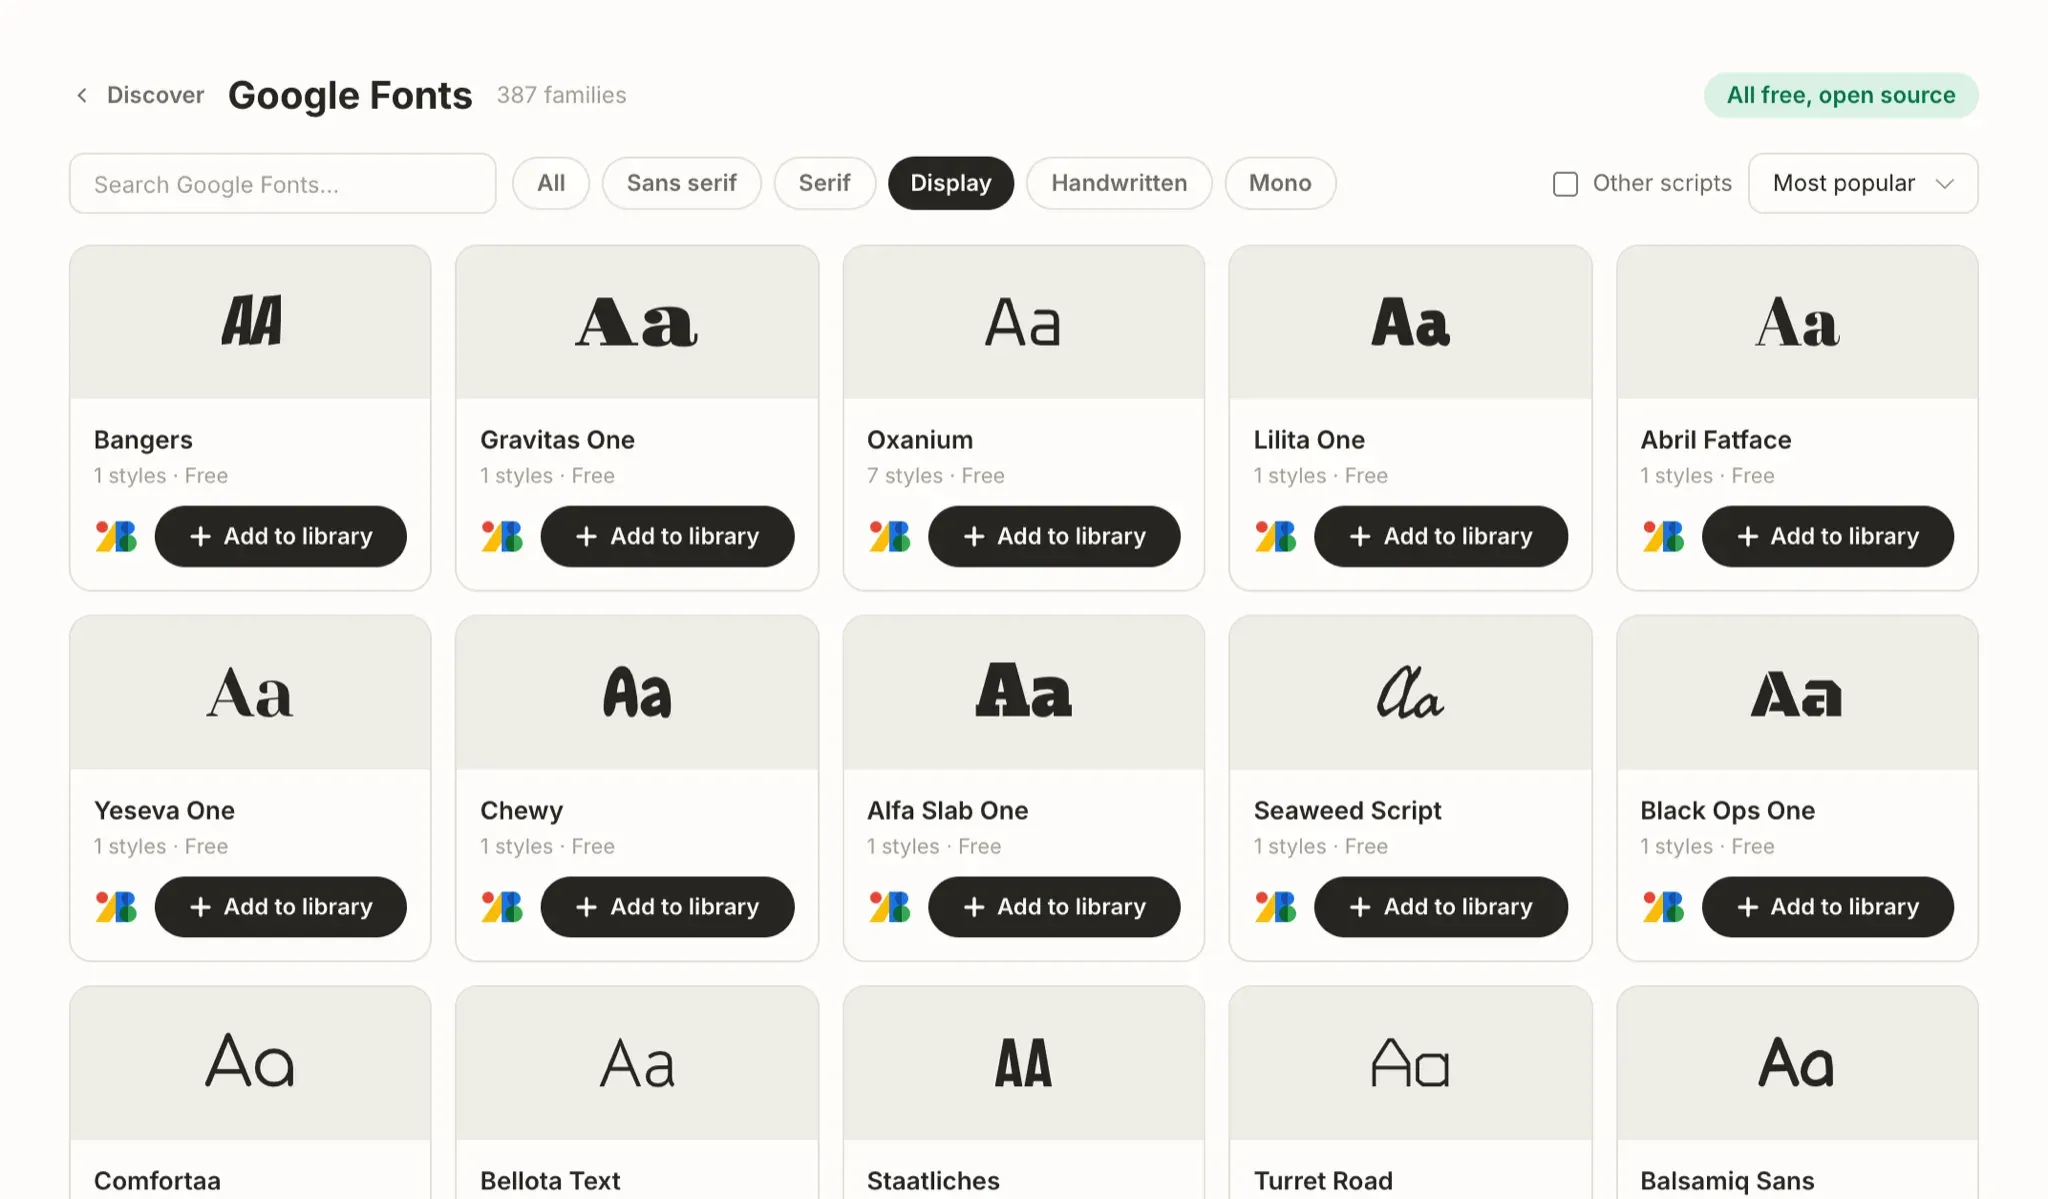Click the Oxanium font name

pos(920,440)
